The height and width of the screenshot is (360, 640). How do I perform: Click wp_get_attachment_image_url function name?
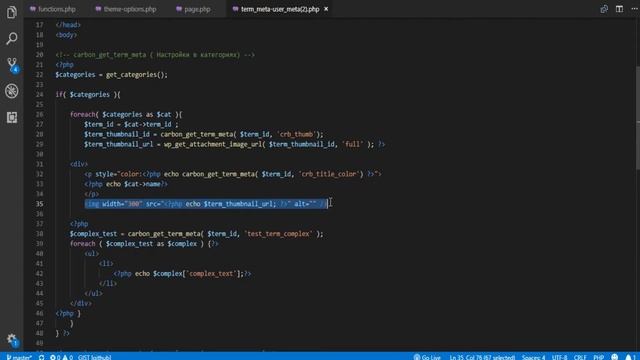pos(213,144)
